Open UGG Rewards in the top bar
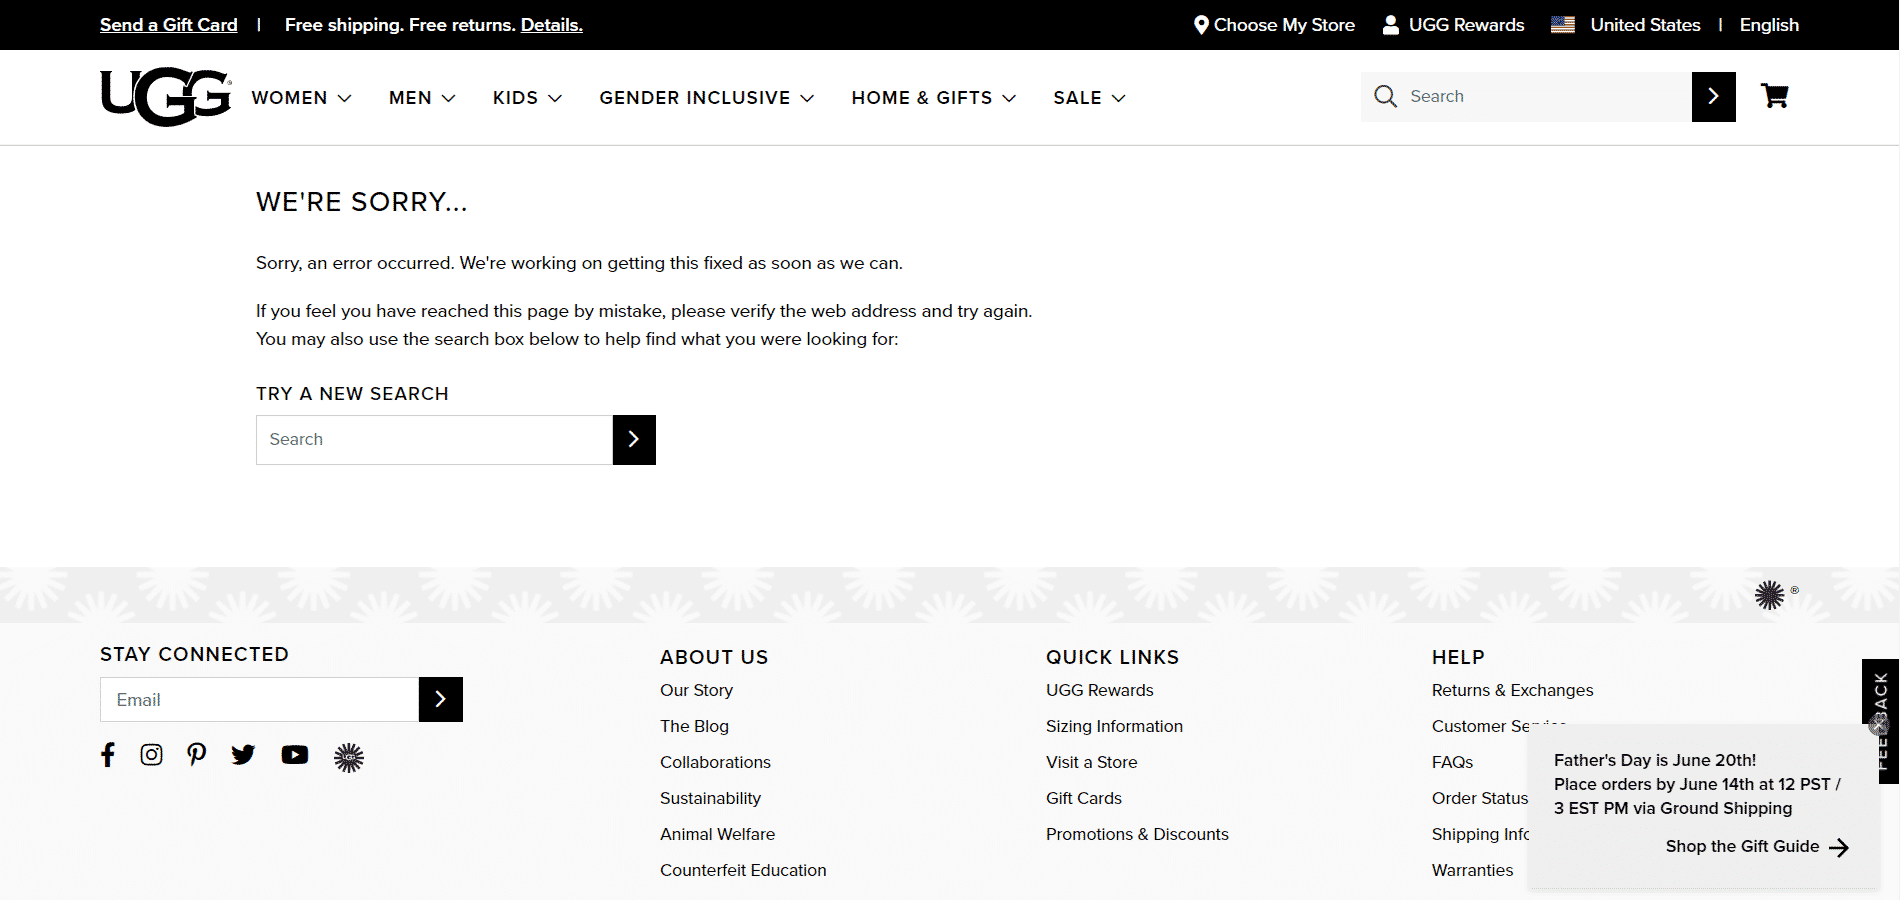The height and width of the screenshot is (900, 1900). pos(1454,25)
